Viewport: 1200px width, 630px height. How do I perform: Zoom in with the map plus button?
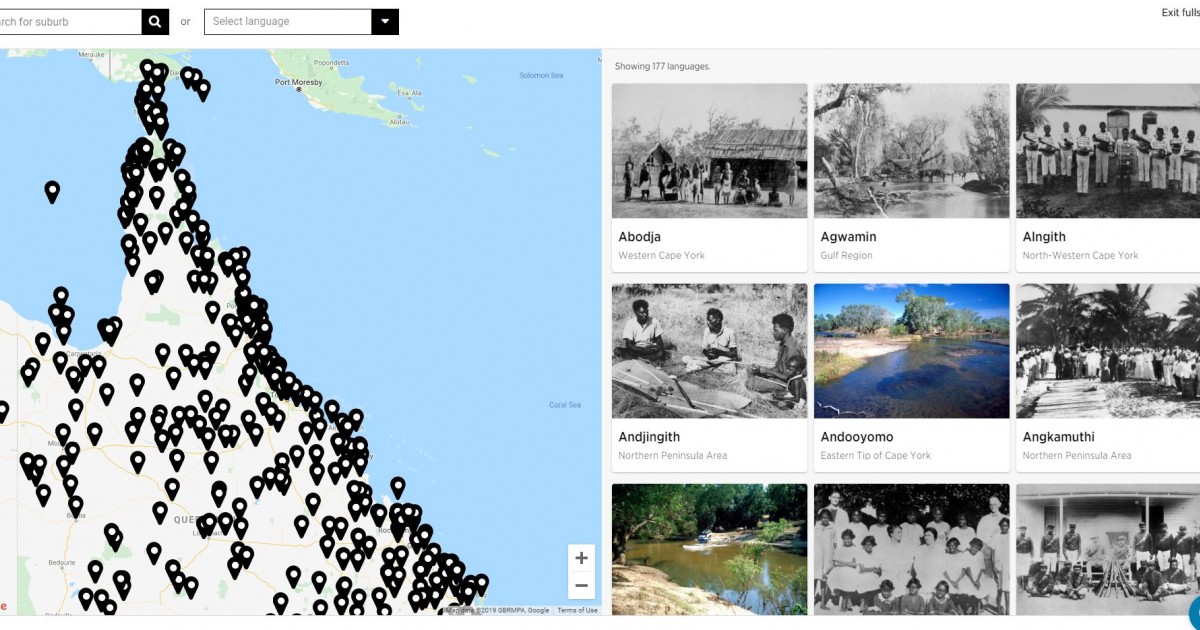pyautogui.click(x=581, y=558)
